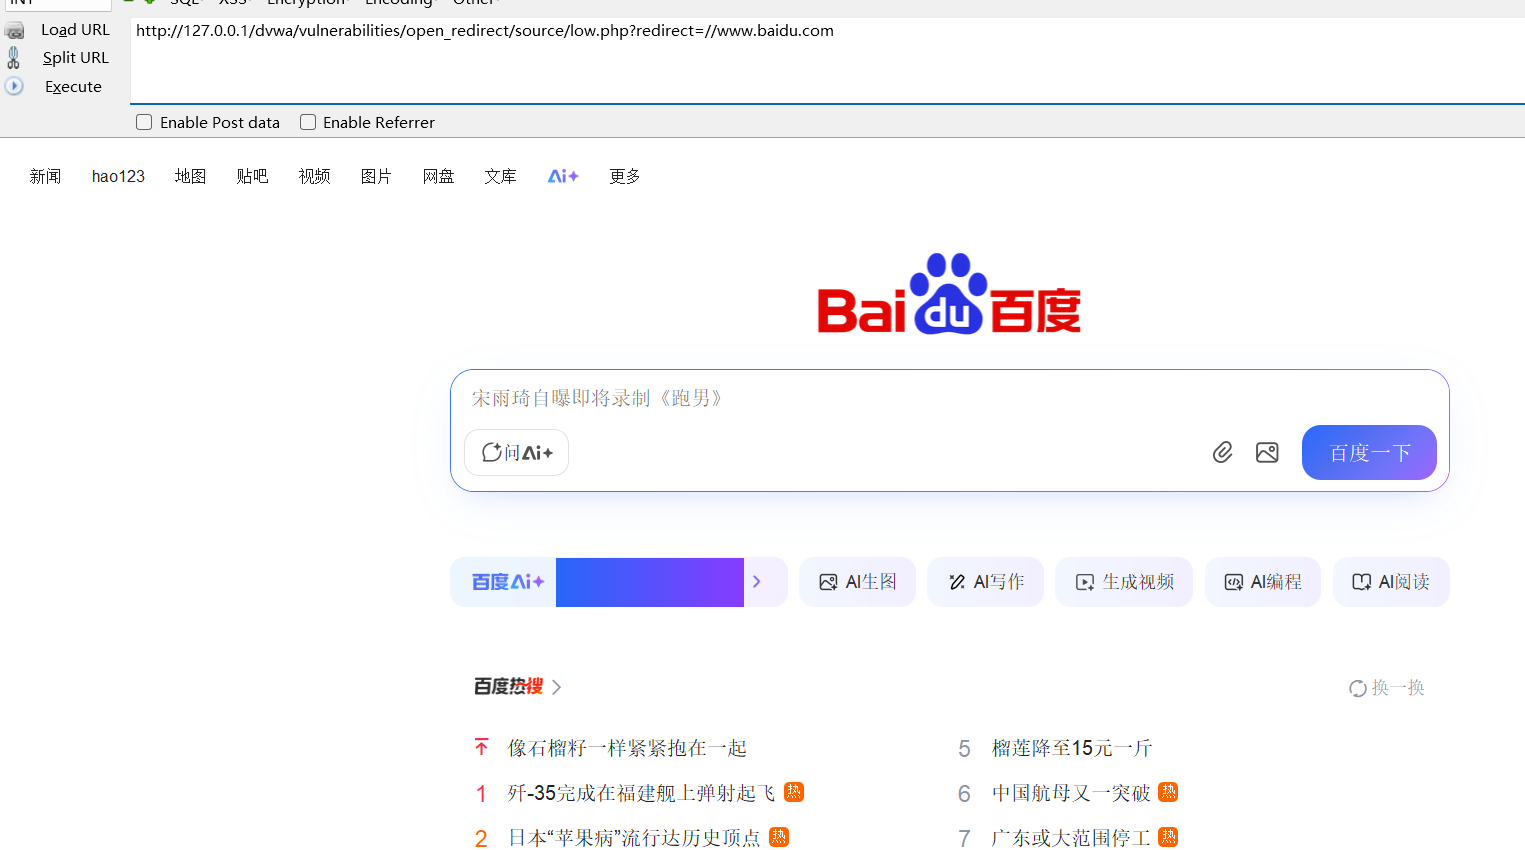Click the Load URL button
The image size is (1525, 850).
coord(75,30)
